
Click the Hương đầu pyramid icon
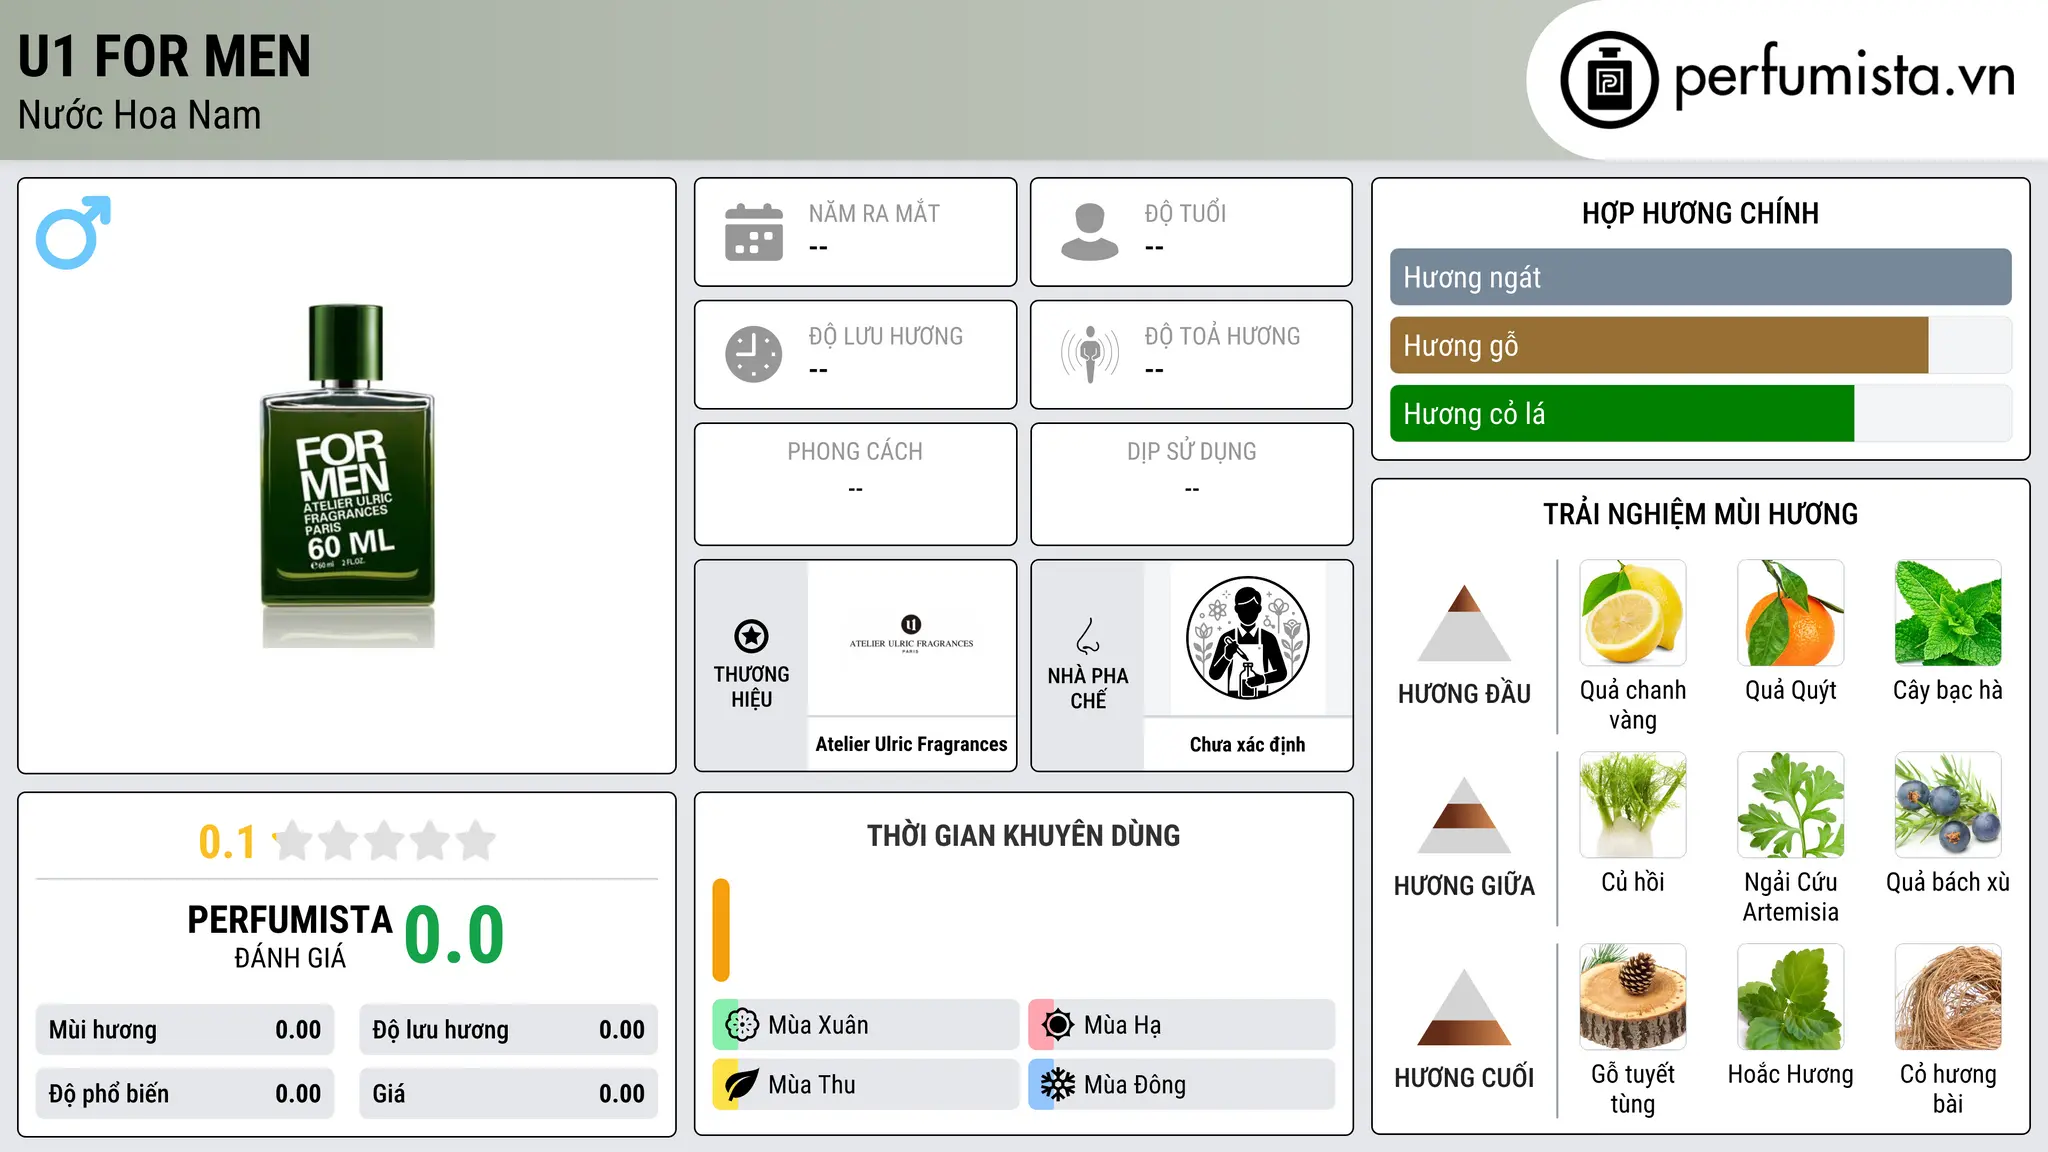(1464, 623)
